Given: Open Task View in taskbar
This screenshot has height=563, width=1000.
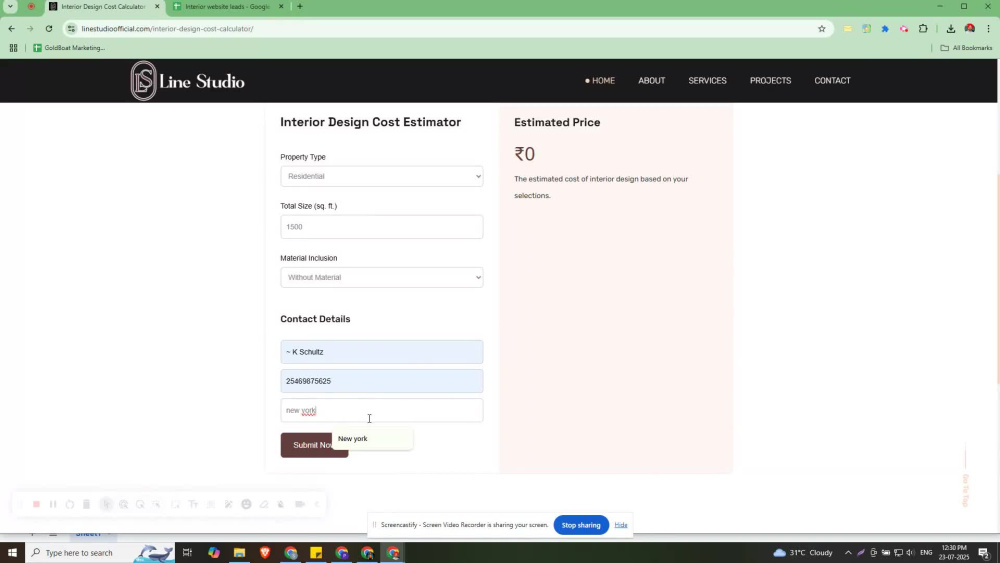Looking at the screenshot, I should coord(187,553).
